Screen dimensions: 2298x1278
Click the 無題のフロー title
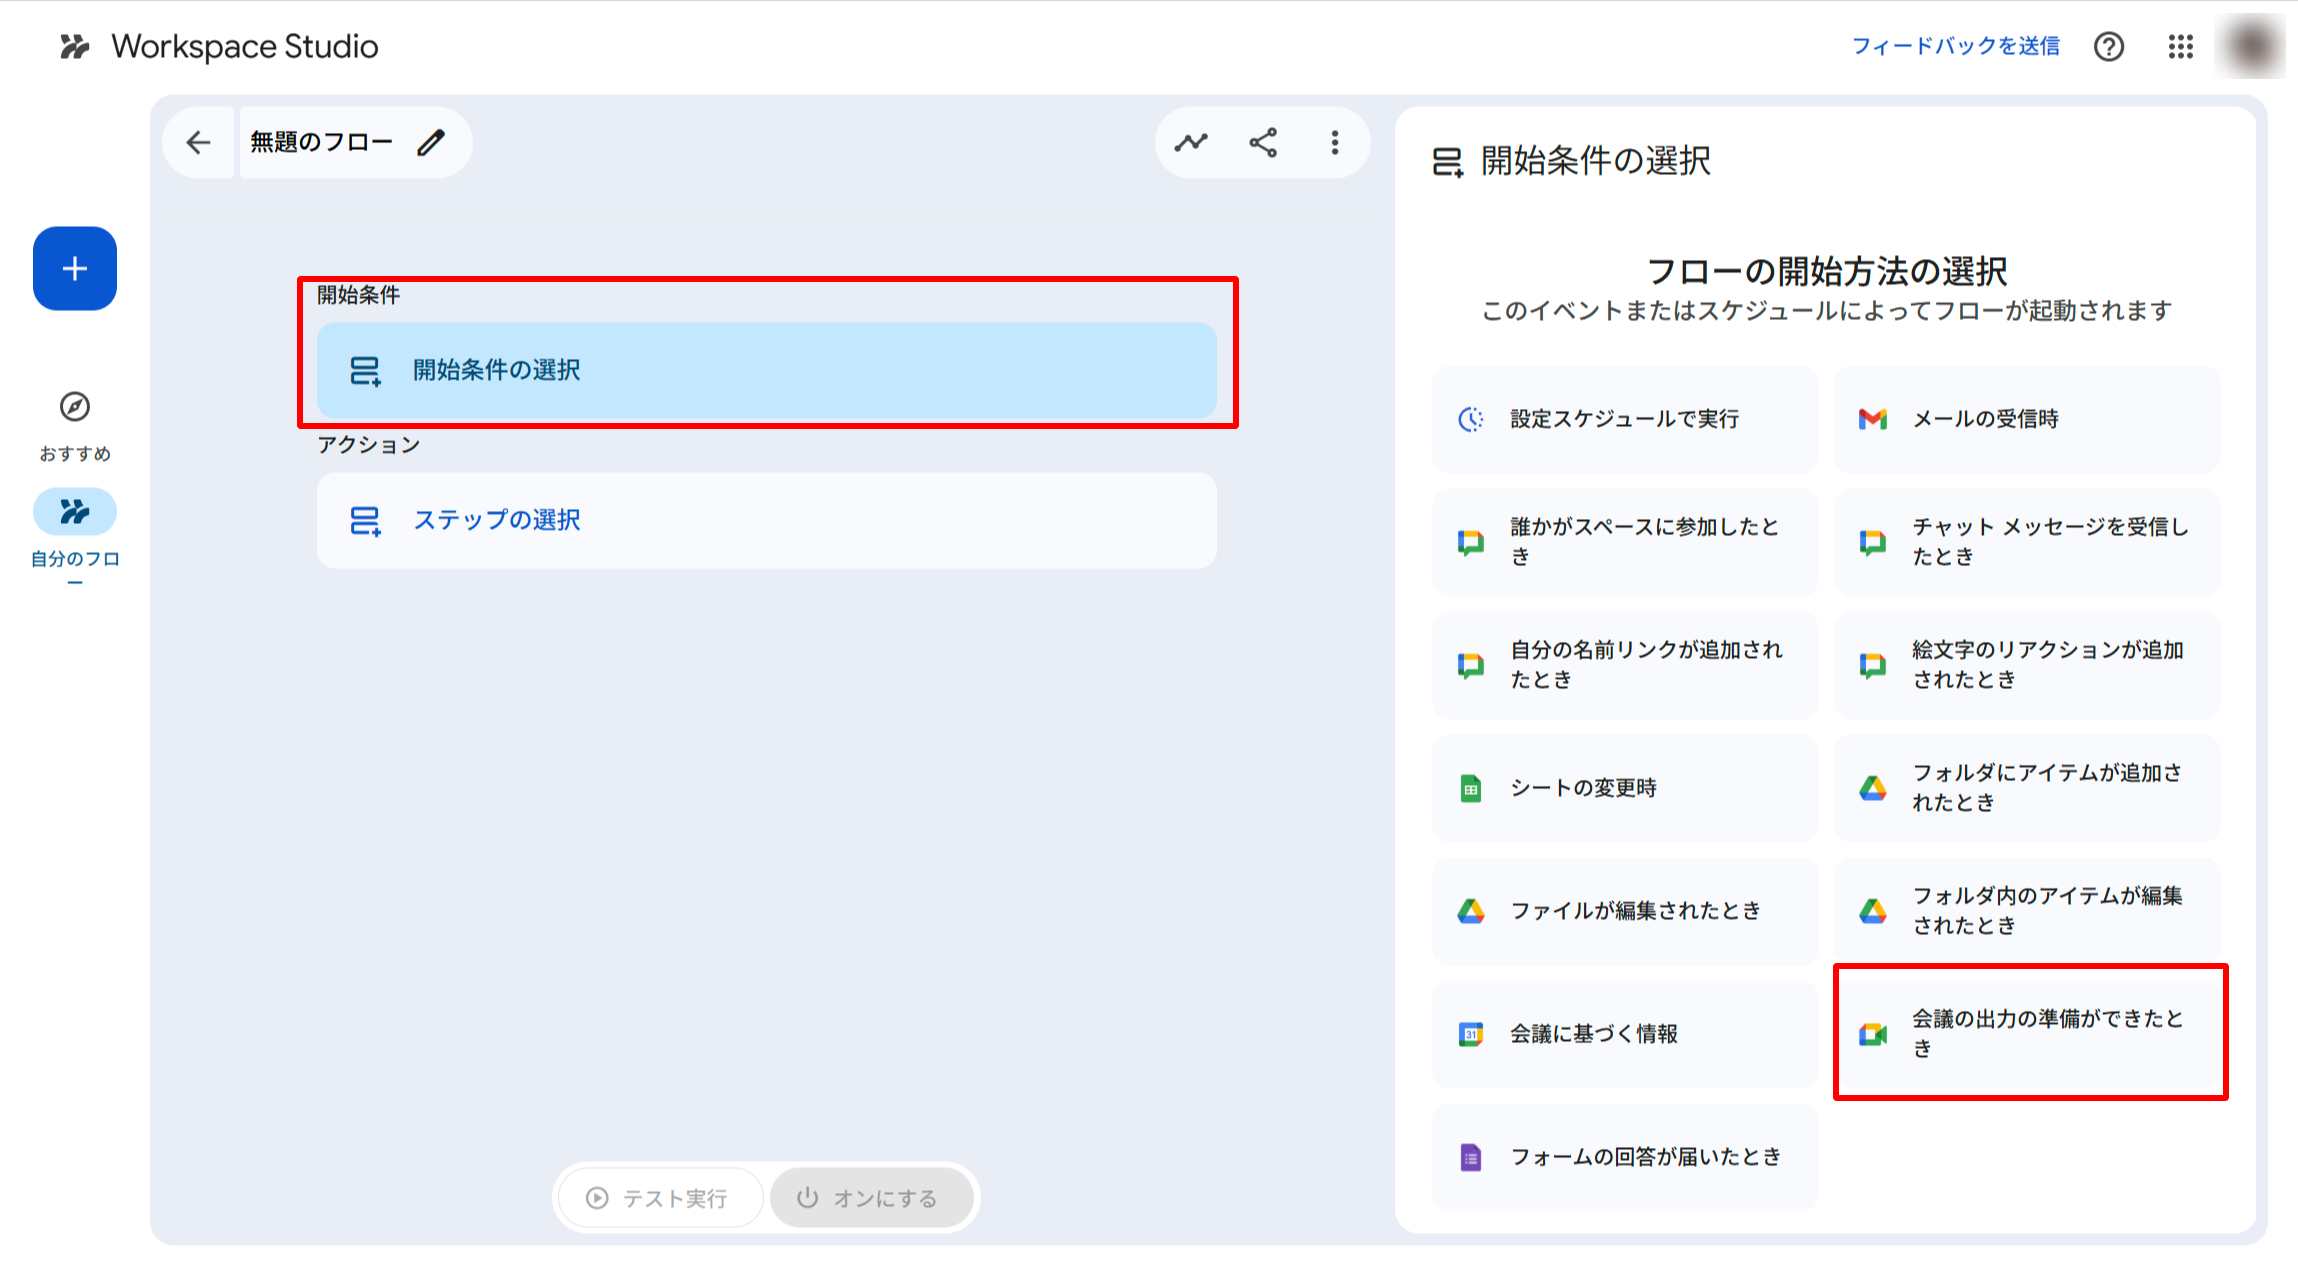point(321,143)
